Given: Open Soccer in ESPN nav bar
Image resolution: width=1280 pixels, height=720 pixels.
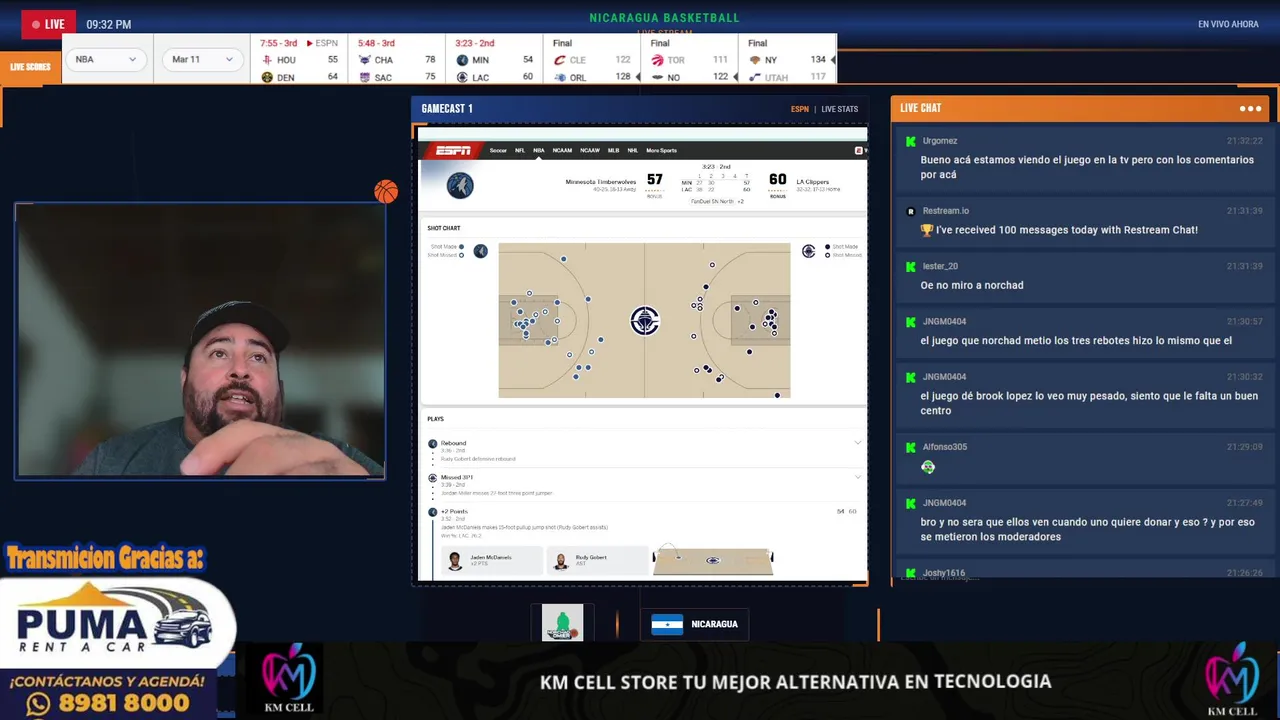Looking at the screenshot, I should (x=498, y=150).
